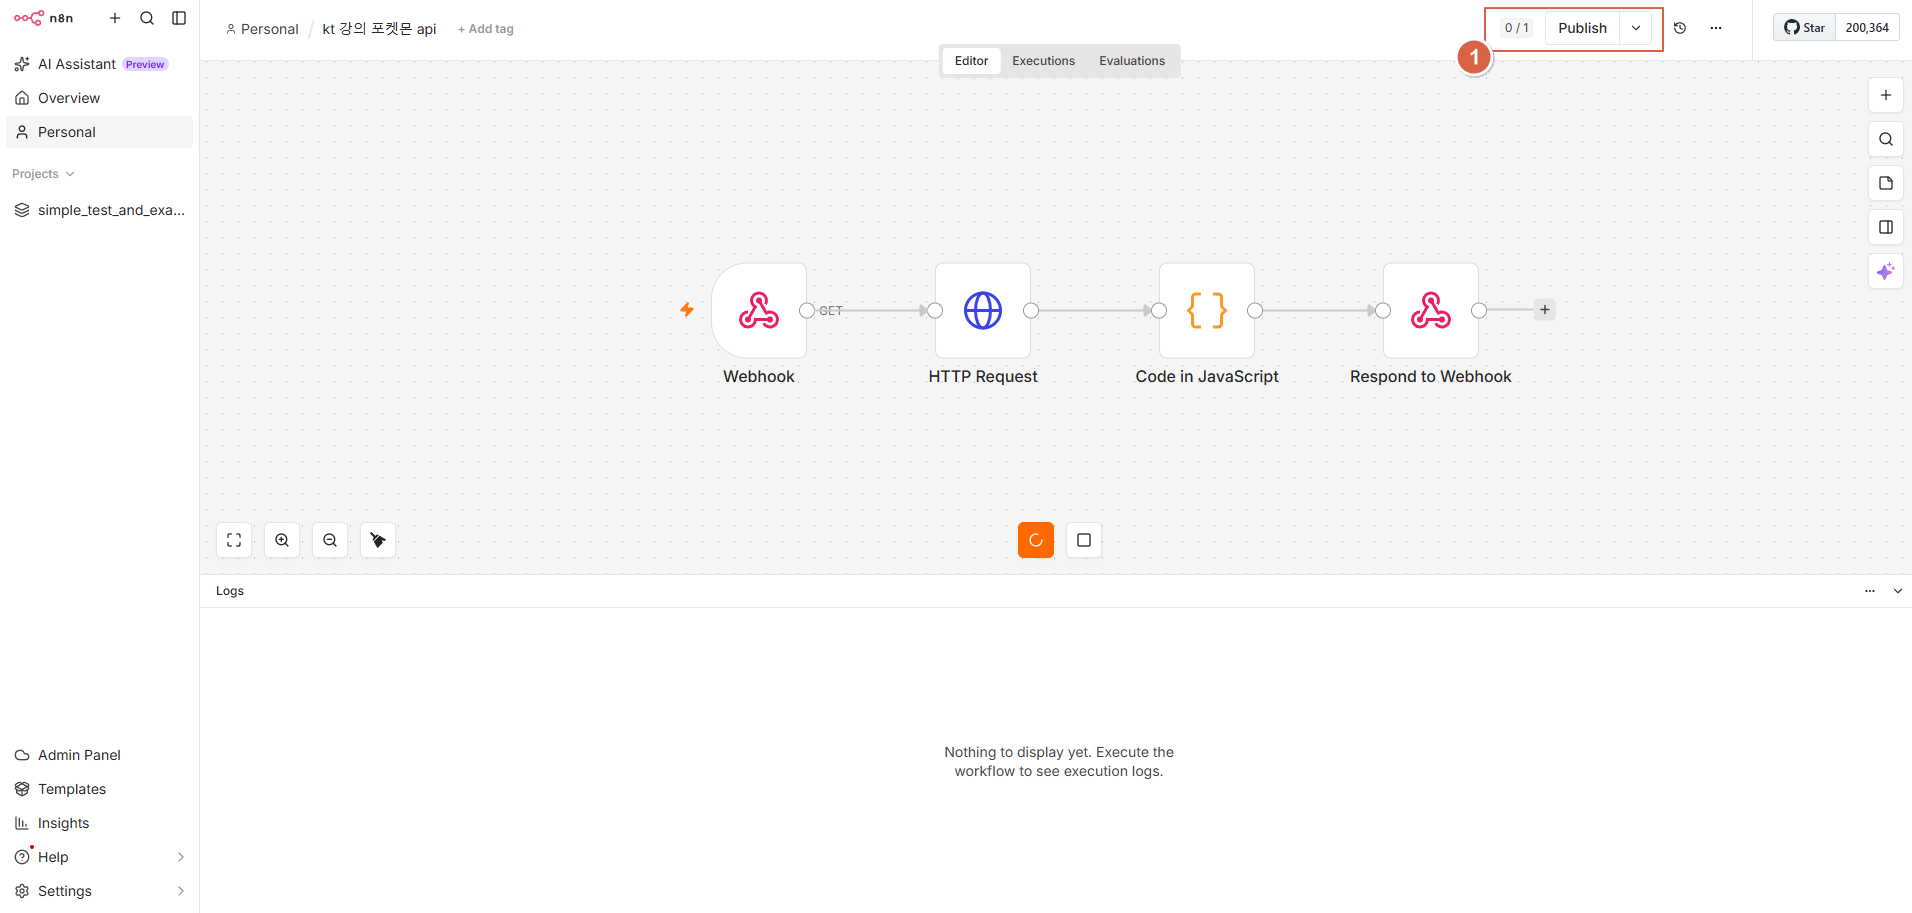Click workflow name kt 강의 포켓몬 api

coord(379,29)
